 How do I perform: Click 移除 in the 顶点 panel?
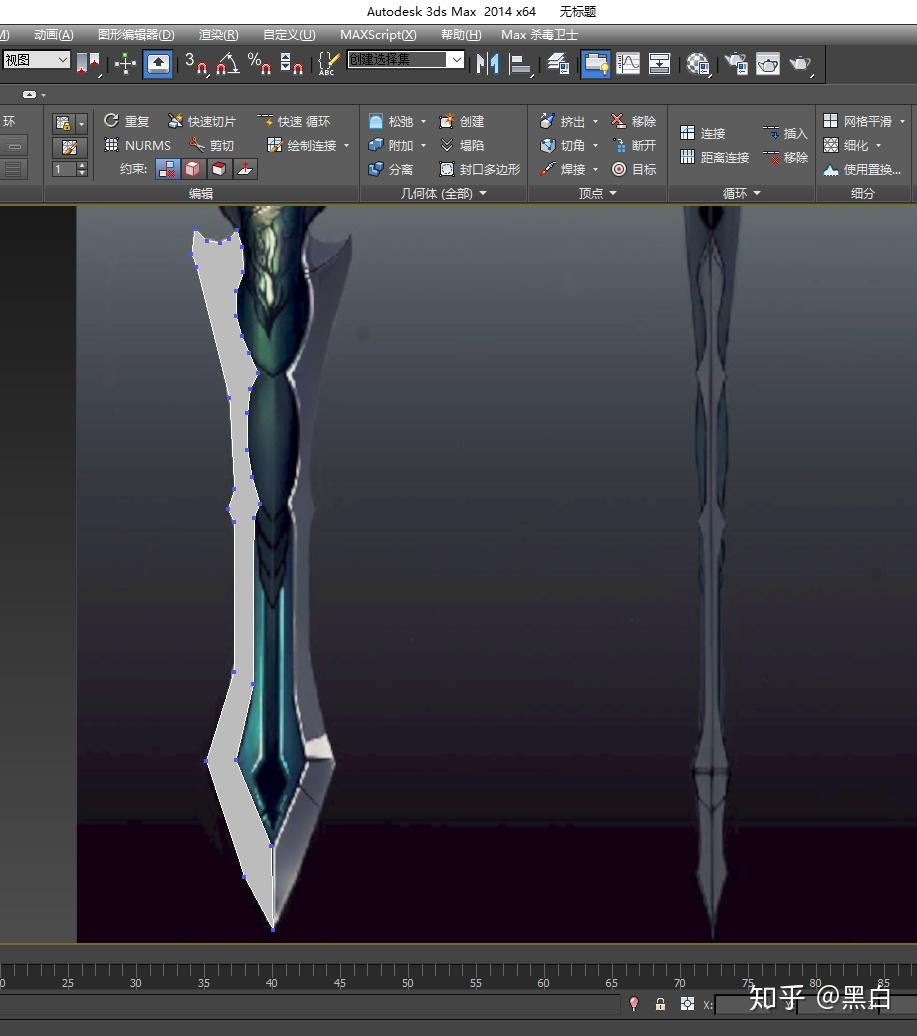633,121
